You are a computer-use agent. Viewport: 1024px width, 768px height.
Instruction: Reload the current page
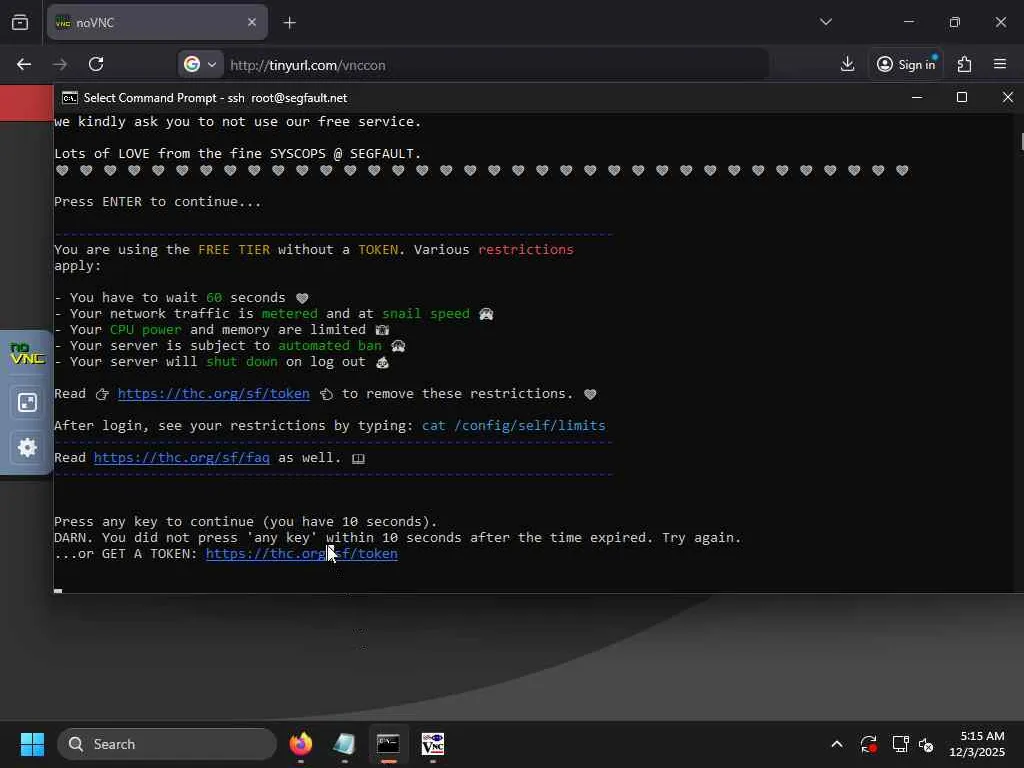(96, 64)
